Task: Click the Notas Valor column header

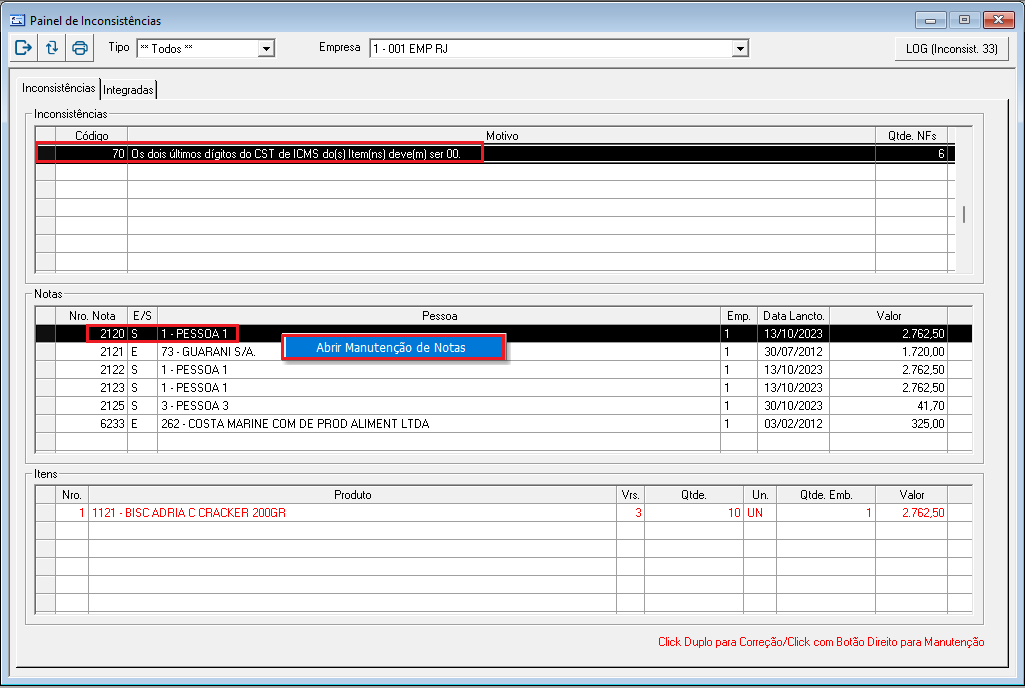Action: pos(888,316)
